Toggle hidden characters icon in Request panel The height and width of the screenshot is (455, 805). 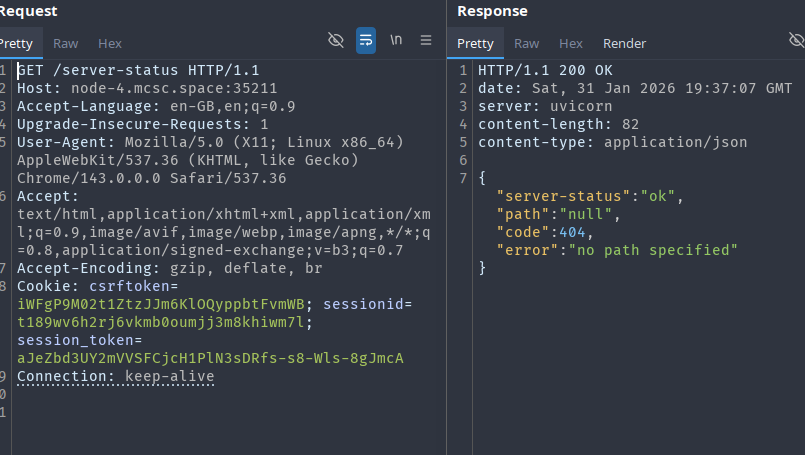[336, 40]
